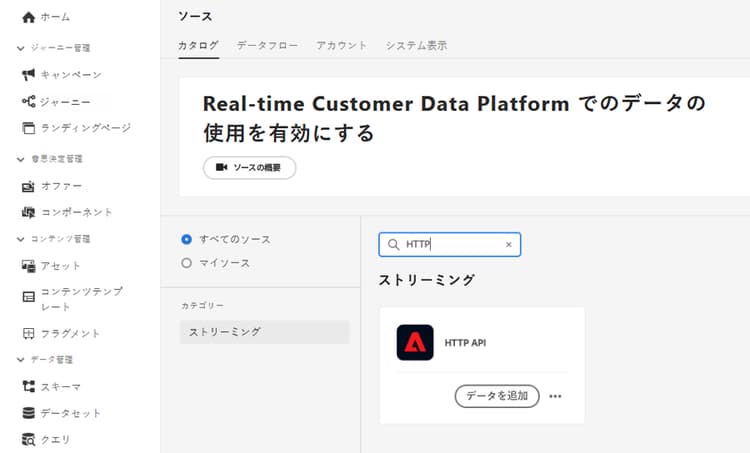Collapse the ジャーニー管理 section
Screen dimensions: 750x453
tap(21, 48)
